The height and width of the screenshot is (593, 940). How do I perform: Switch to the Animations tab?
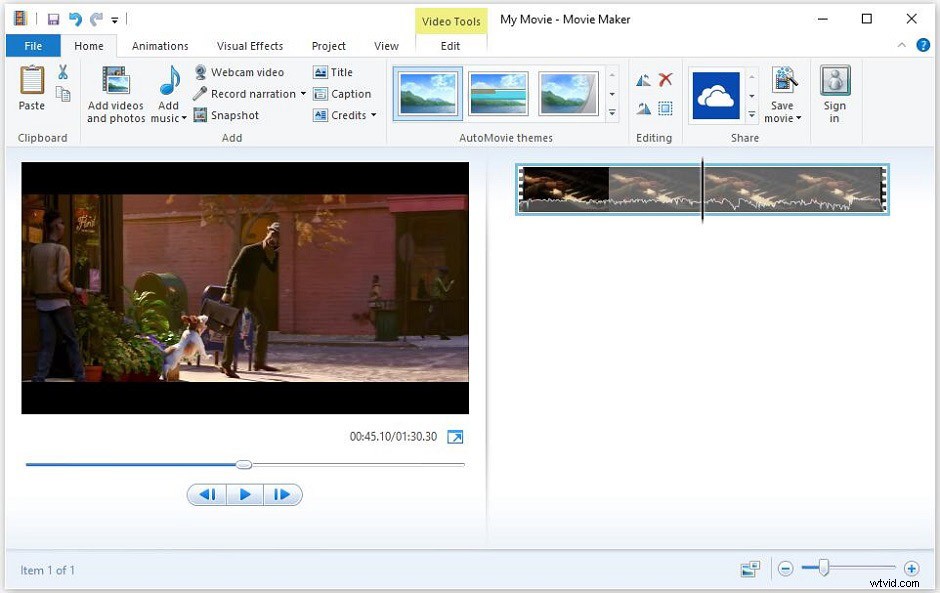coord(160,45)
